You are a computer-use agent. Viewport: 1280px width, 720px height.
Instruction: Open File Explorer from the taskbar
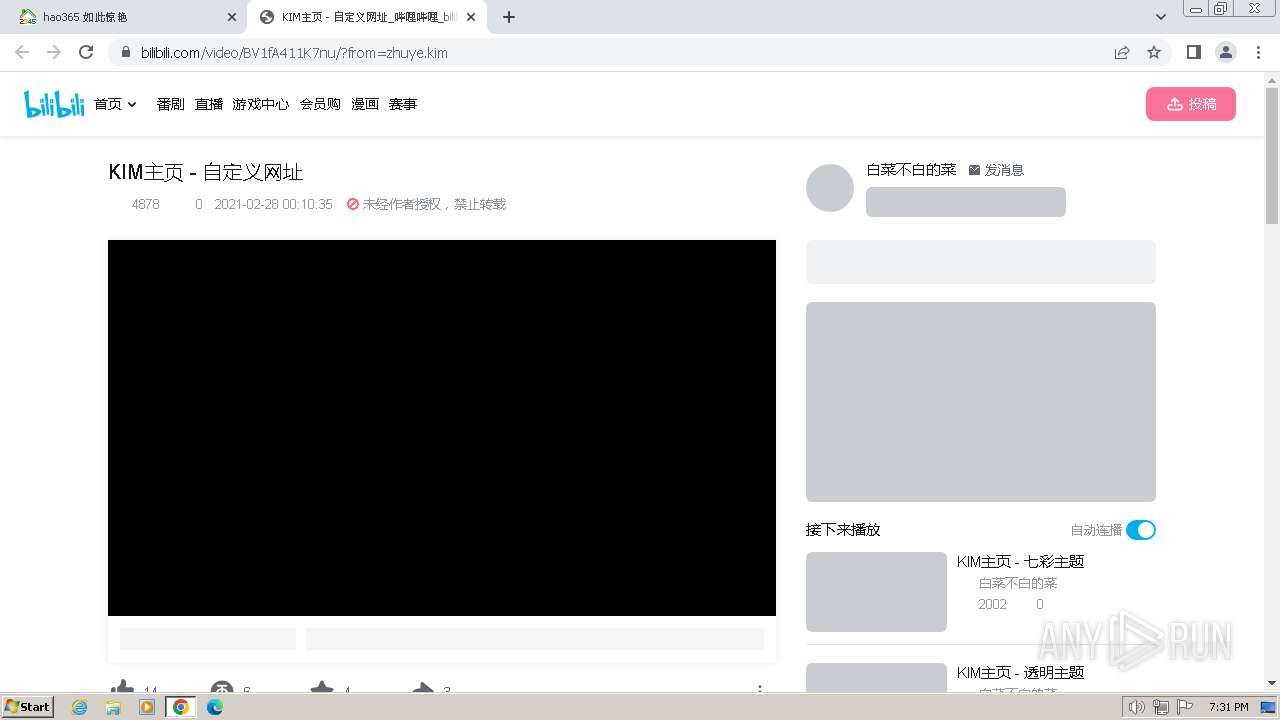tap(113, 707)
